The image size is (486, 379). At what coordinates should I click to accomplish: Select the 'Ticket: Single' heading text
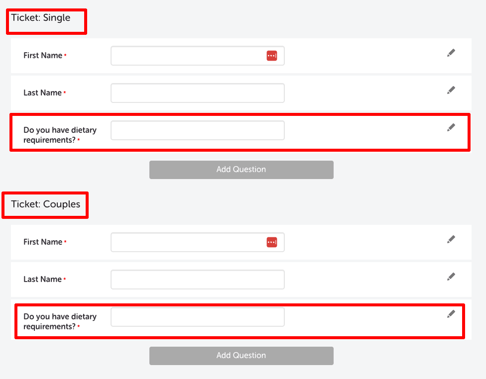(x=41, y=18)
